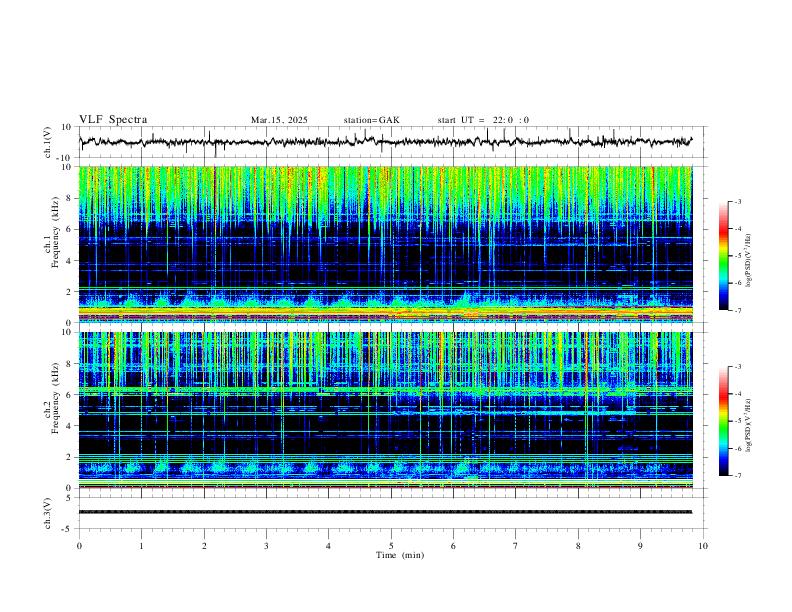
Task: Click tick label "7" on the Time axis
Action: pos(516,546)
